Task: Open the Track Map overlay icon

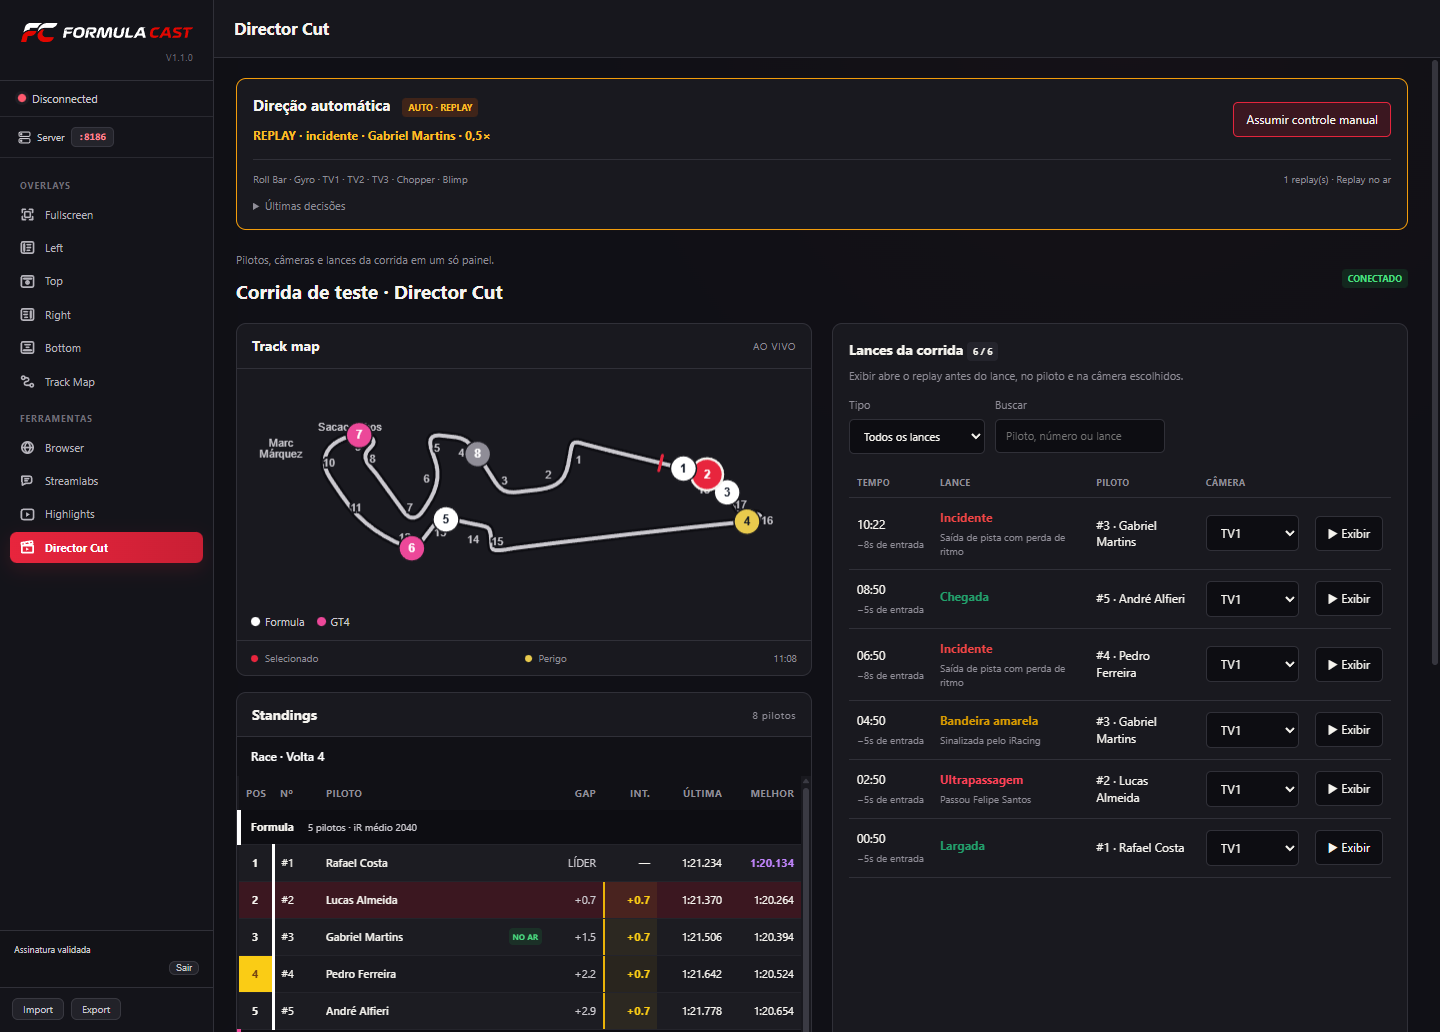Action: click(x=27, y=382)
